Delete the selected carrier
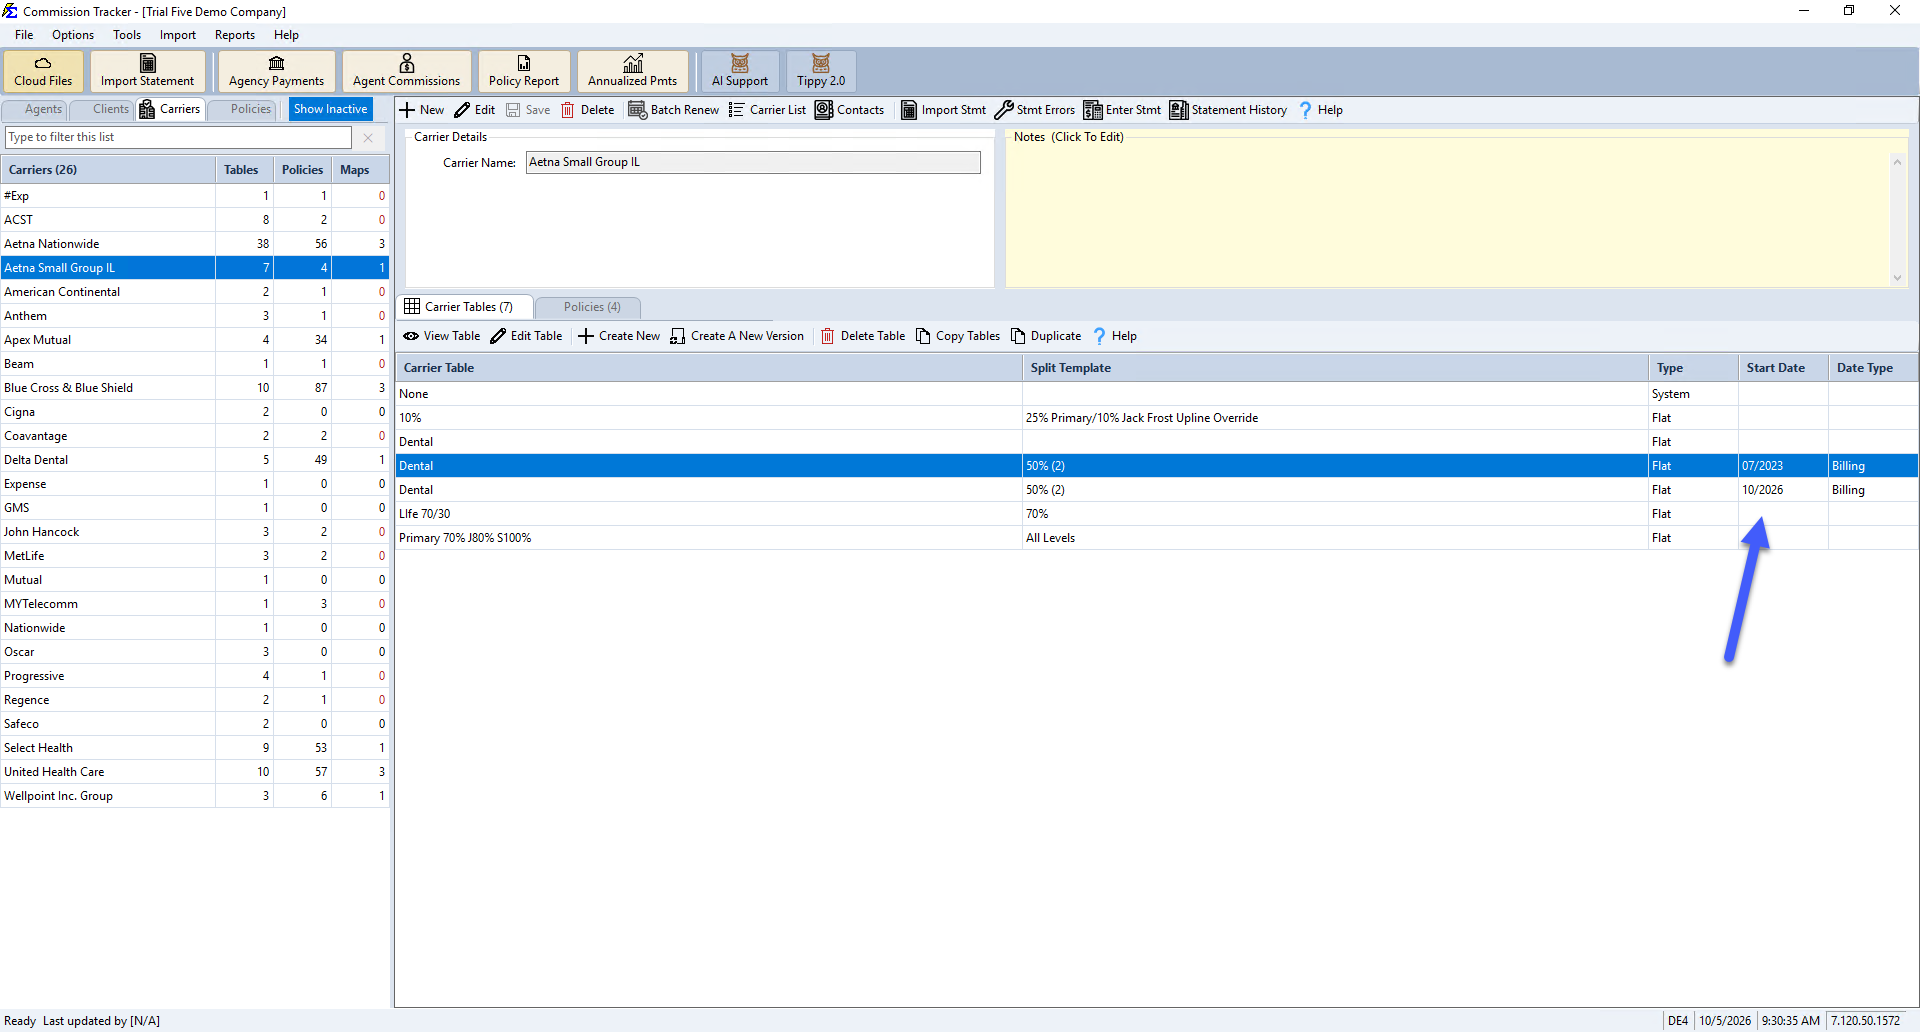The height and width of the screenshot is (1032, 1920). 588,110
